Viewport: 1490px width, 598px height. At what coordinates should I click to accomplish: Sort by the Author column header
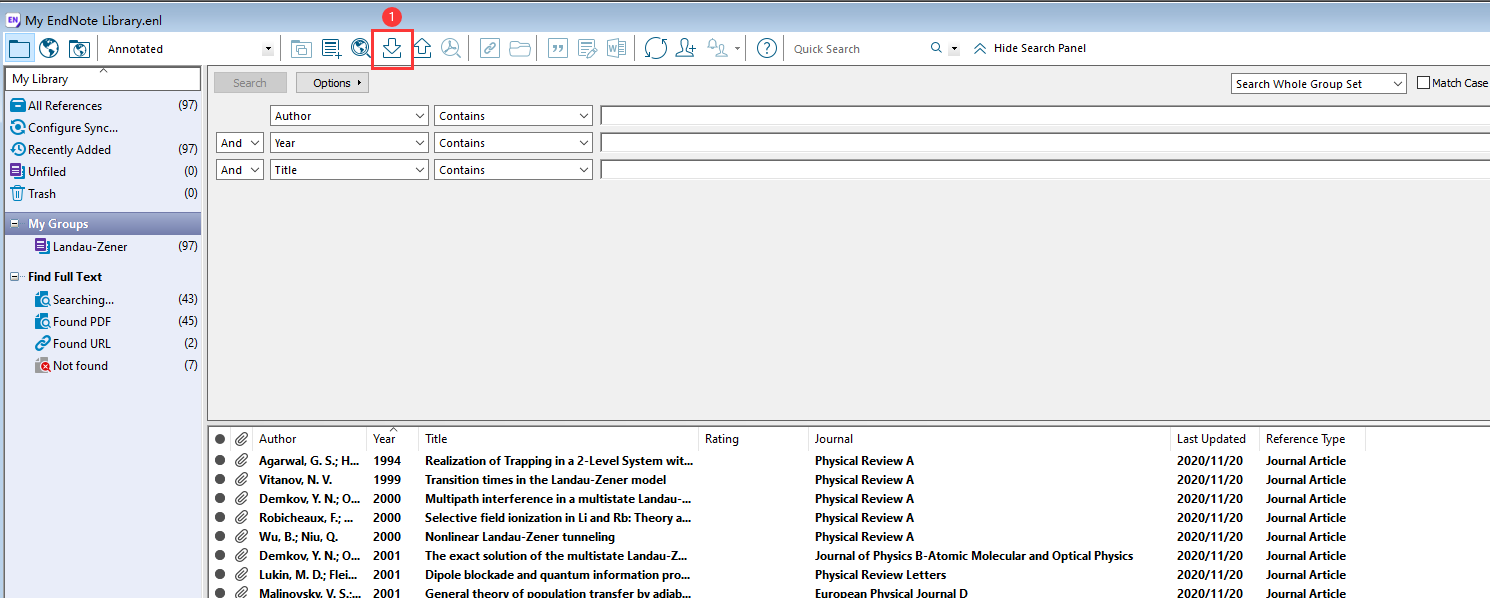[x=310, y=439]
